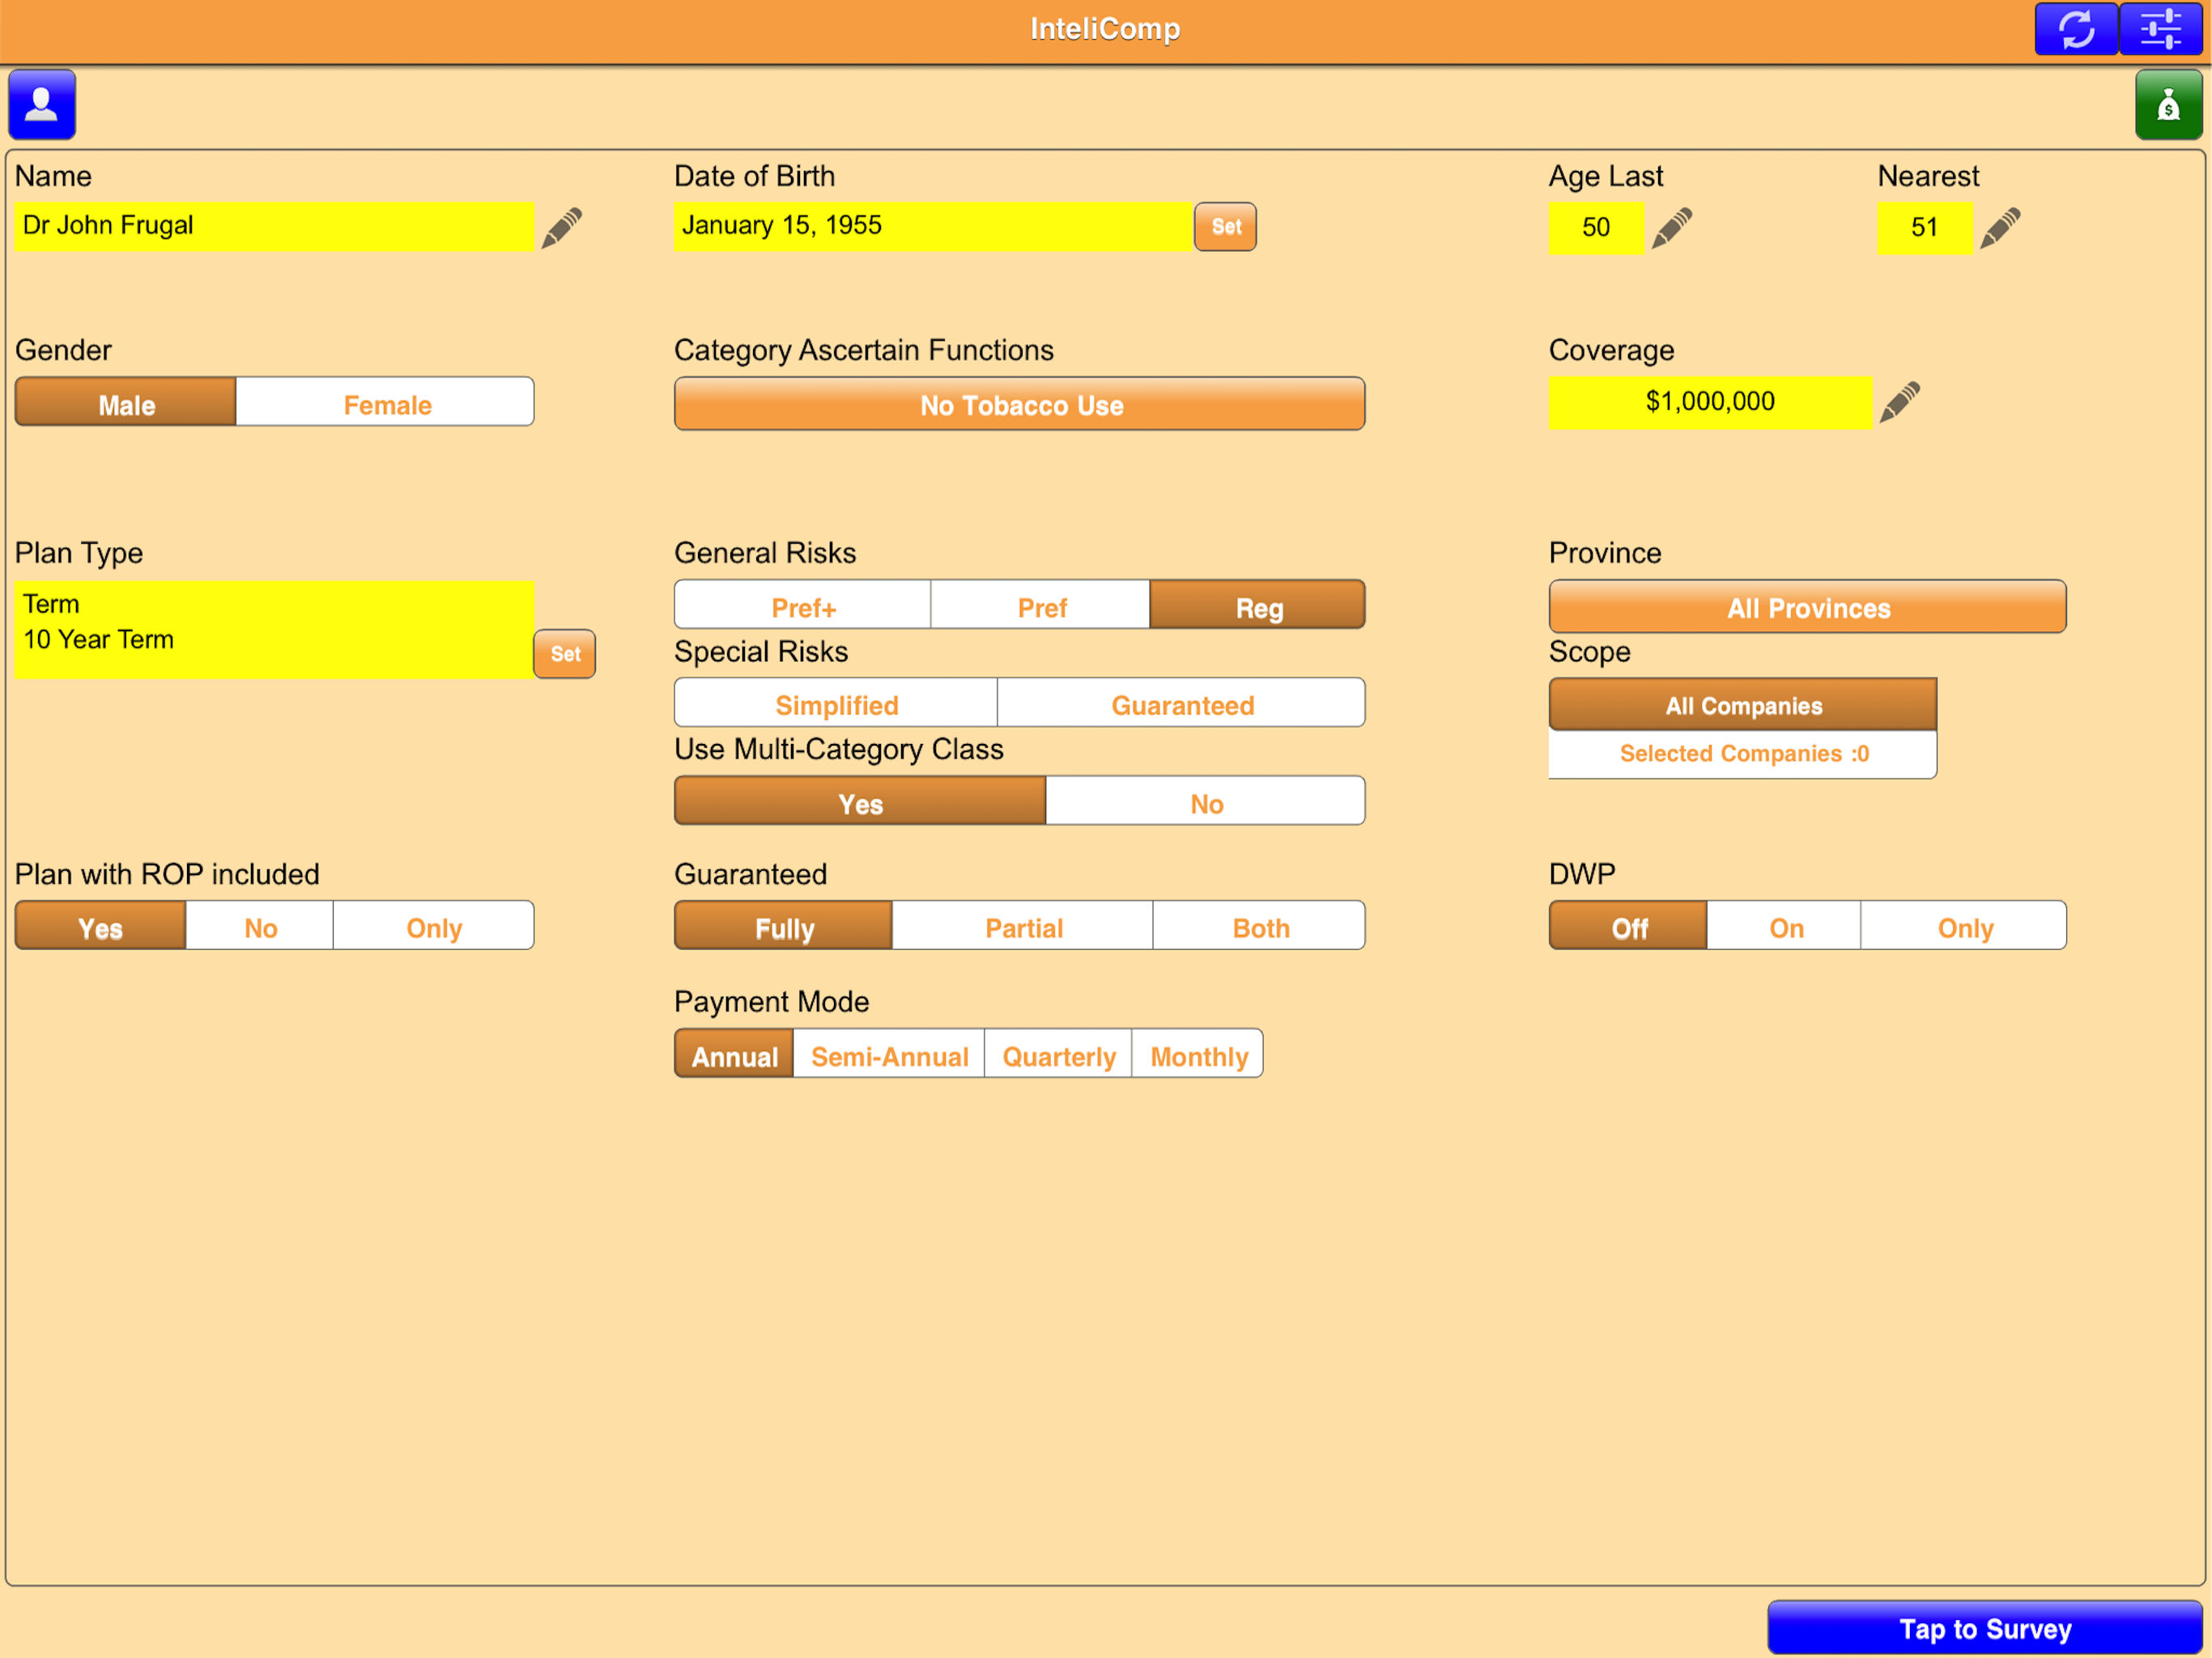Choose Monthly payment mode

[x=1198, y=1054]
